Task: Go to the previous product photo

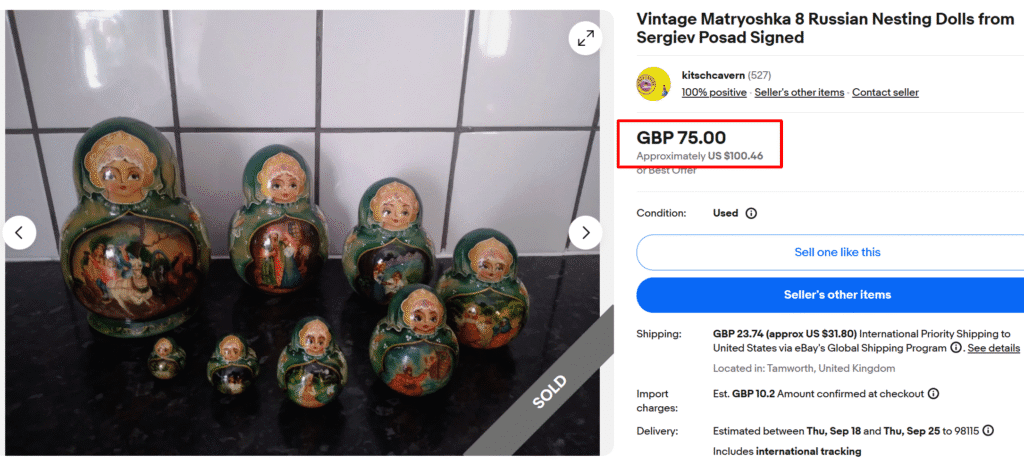Action: point(19,233)
